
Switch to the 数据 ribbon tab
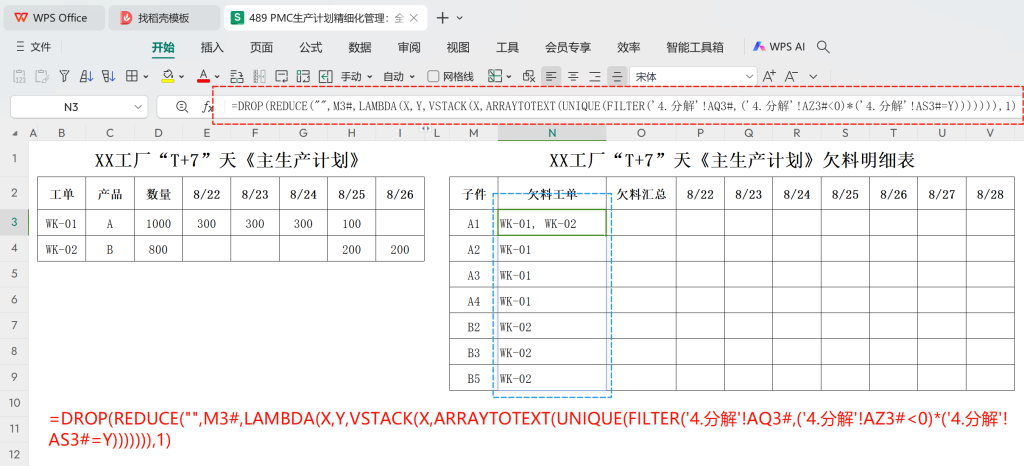(360, 47)
